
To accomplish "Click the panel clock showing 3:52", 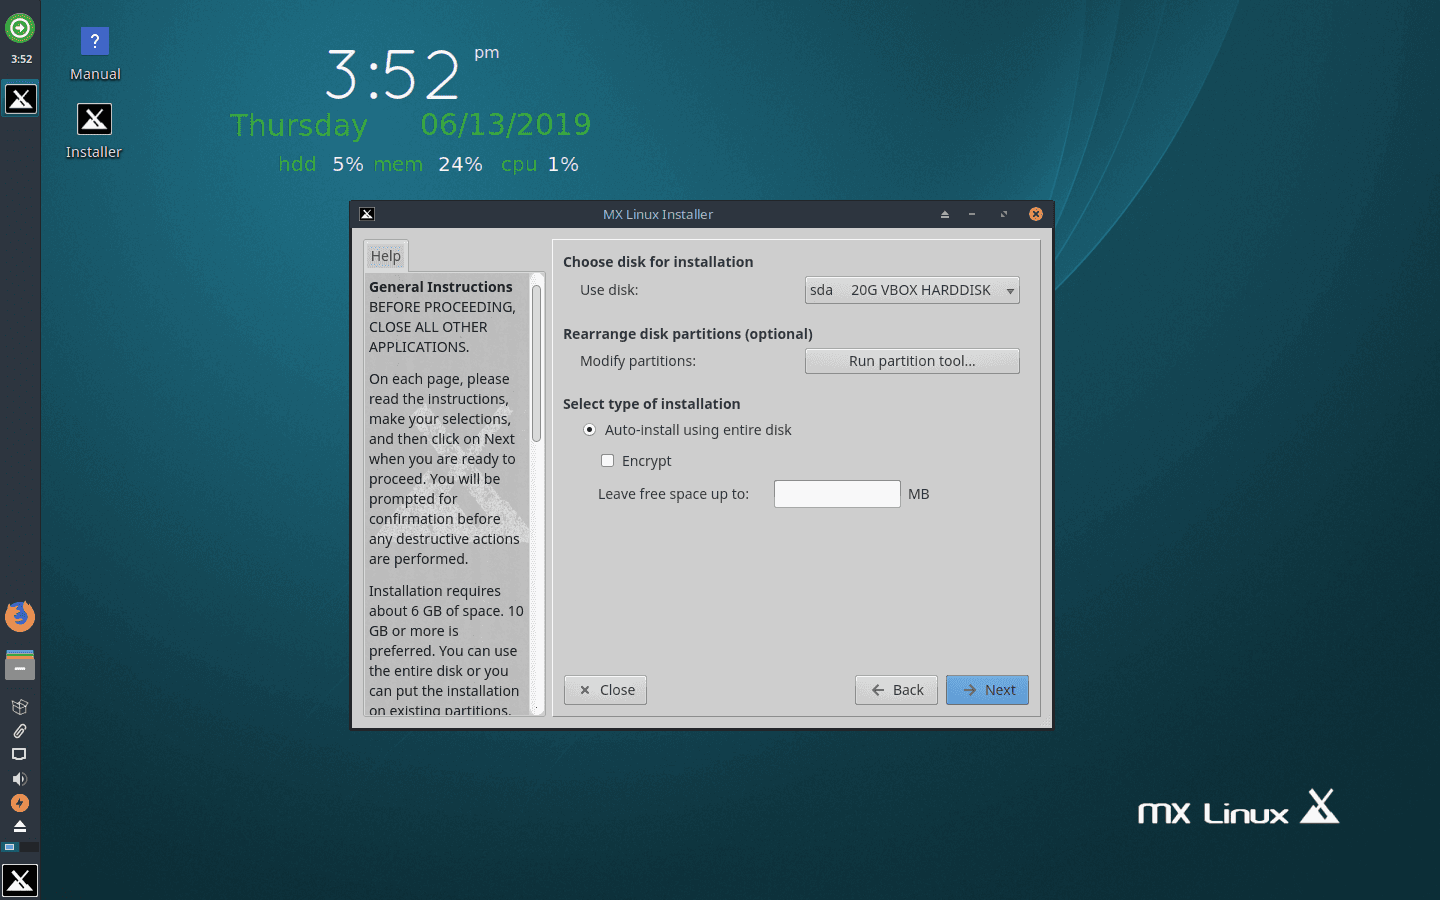I will pos(21,59).
